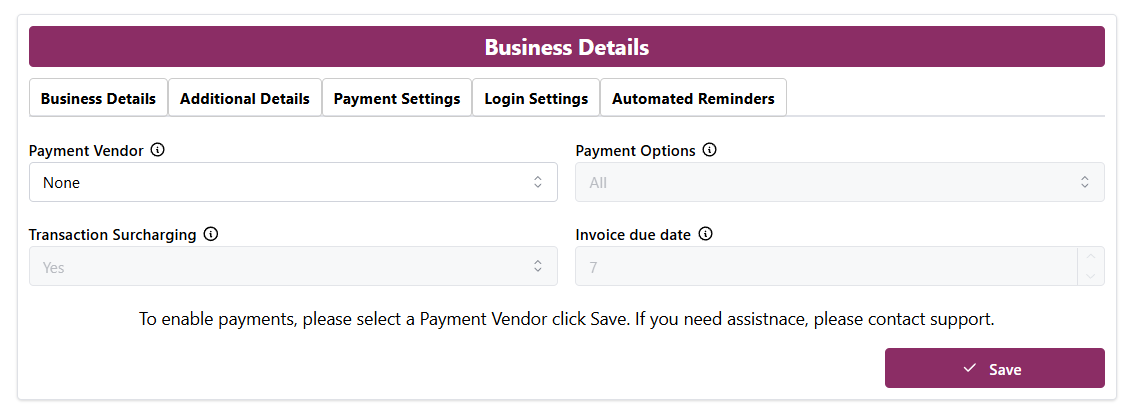Open the Payment Vendor dropdown
The height and width of the screenshot is (420, 1145).
(x=280, y=183)
